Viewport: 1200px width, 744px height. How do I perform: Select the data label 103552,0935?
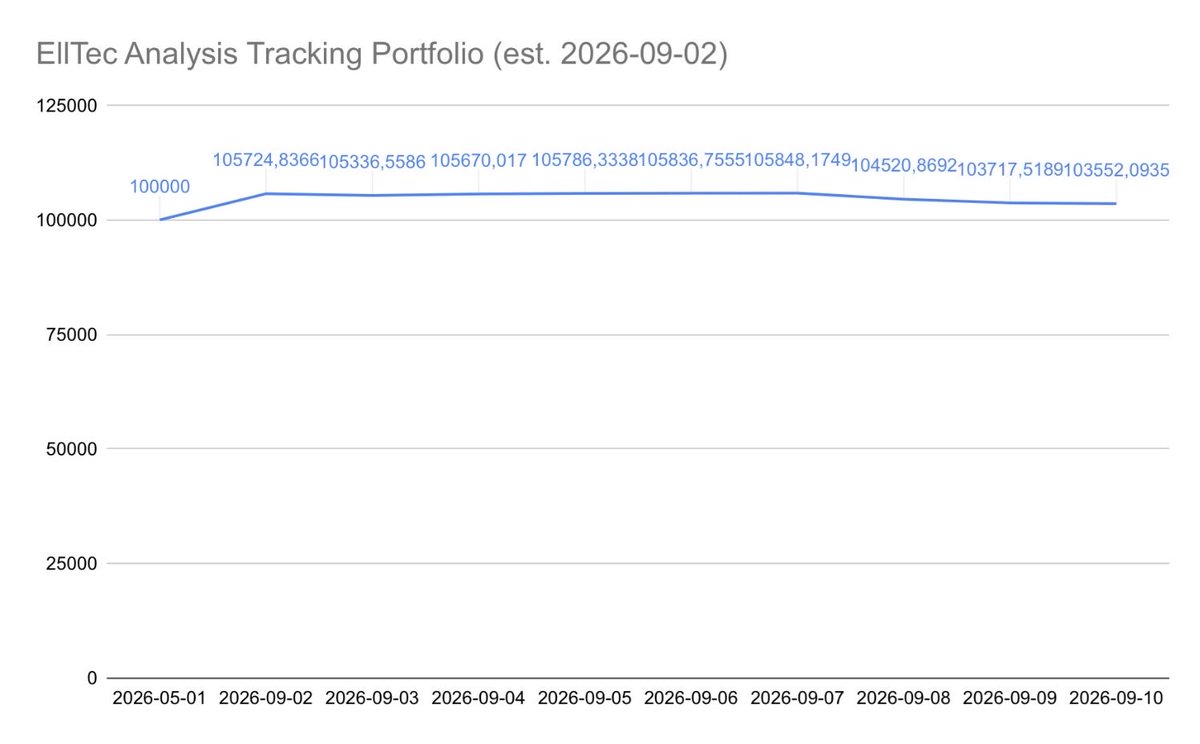(1116, 170)
